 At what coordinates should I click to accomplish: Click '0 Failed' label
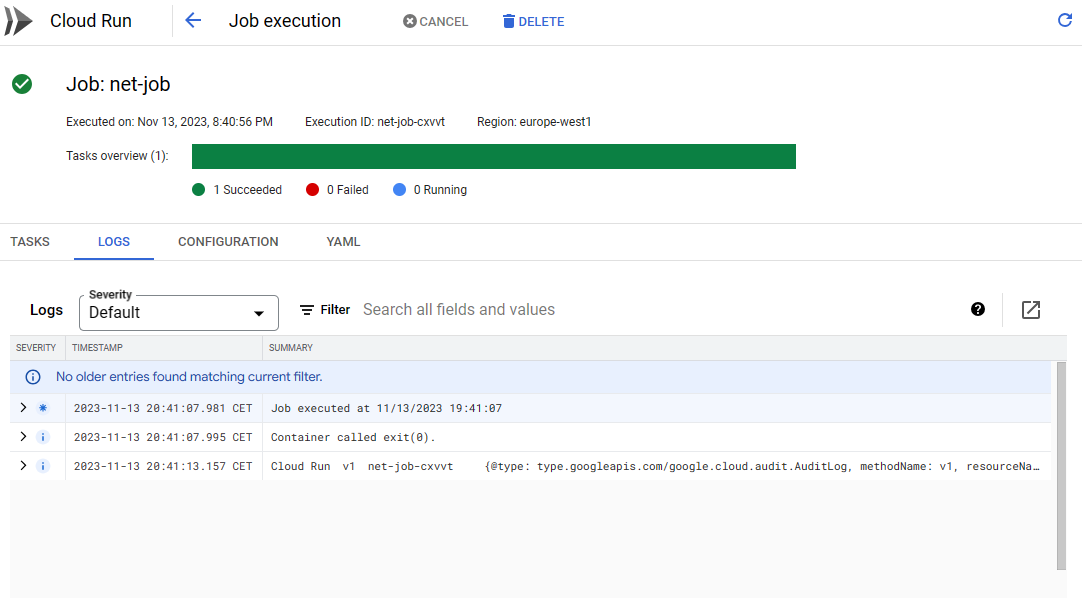coord(348,190)
